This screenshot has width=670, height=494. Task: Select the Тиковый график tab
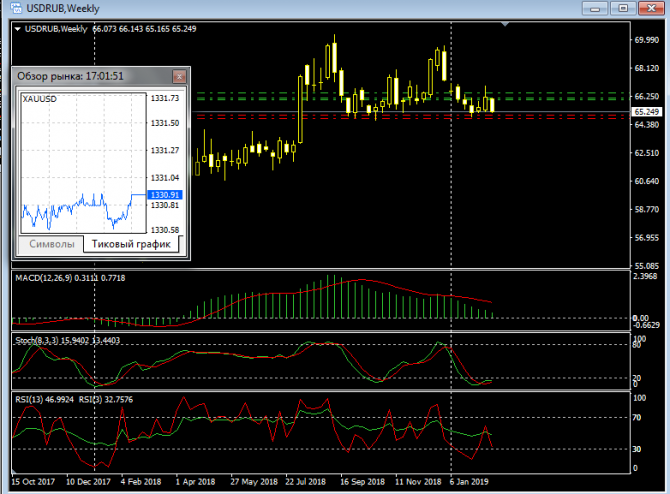click(131, 244)
